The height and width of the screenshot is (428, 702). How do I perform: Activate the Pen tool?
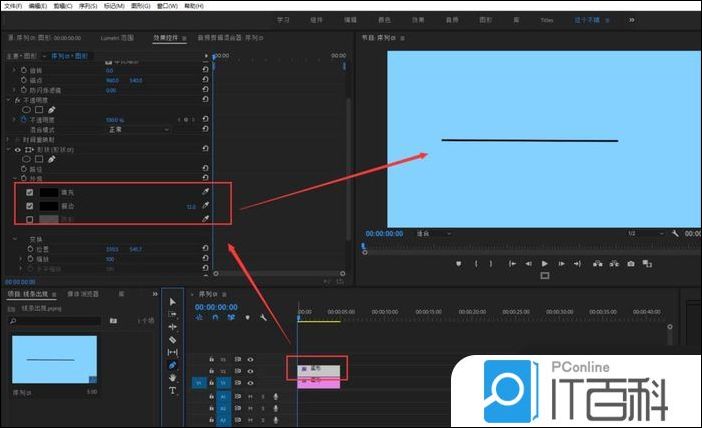pos(172,365)
